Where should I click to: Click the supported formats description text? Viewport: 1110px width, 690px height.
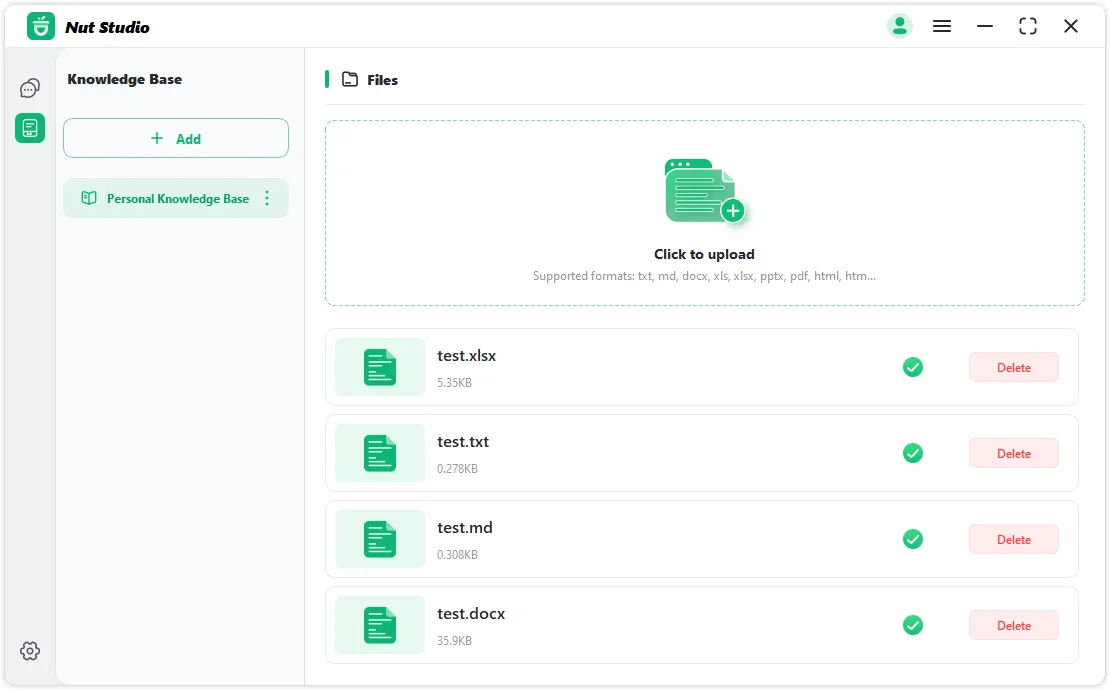[704, 276]
